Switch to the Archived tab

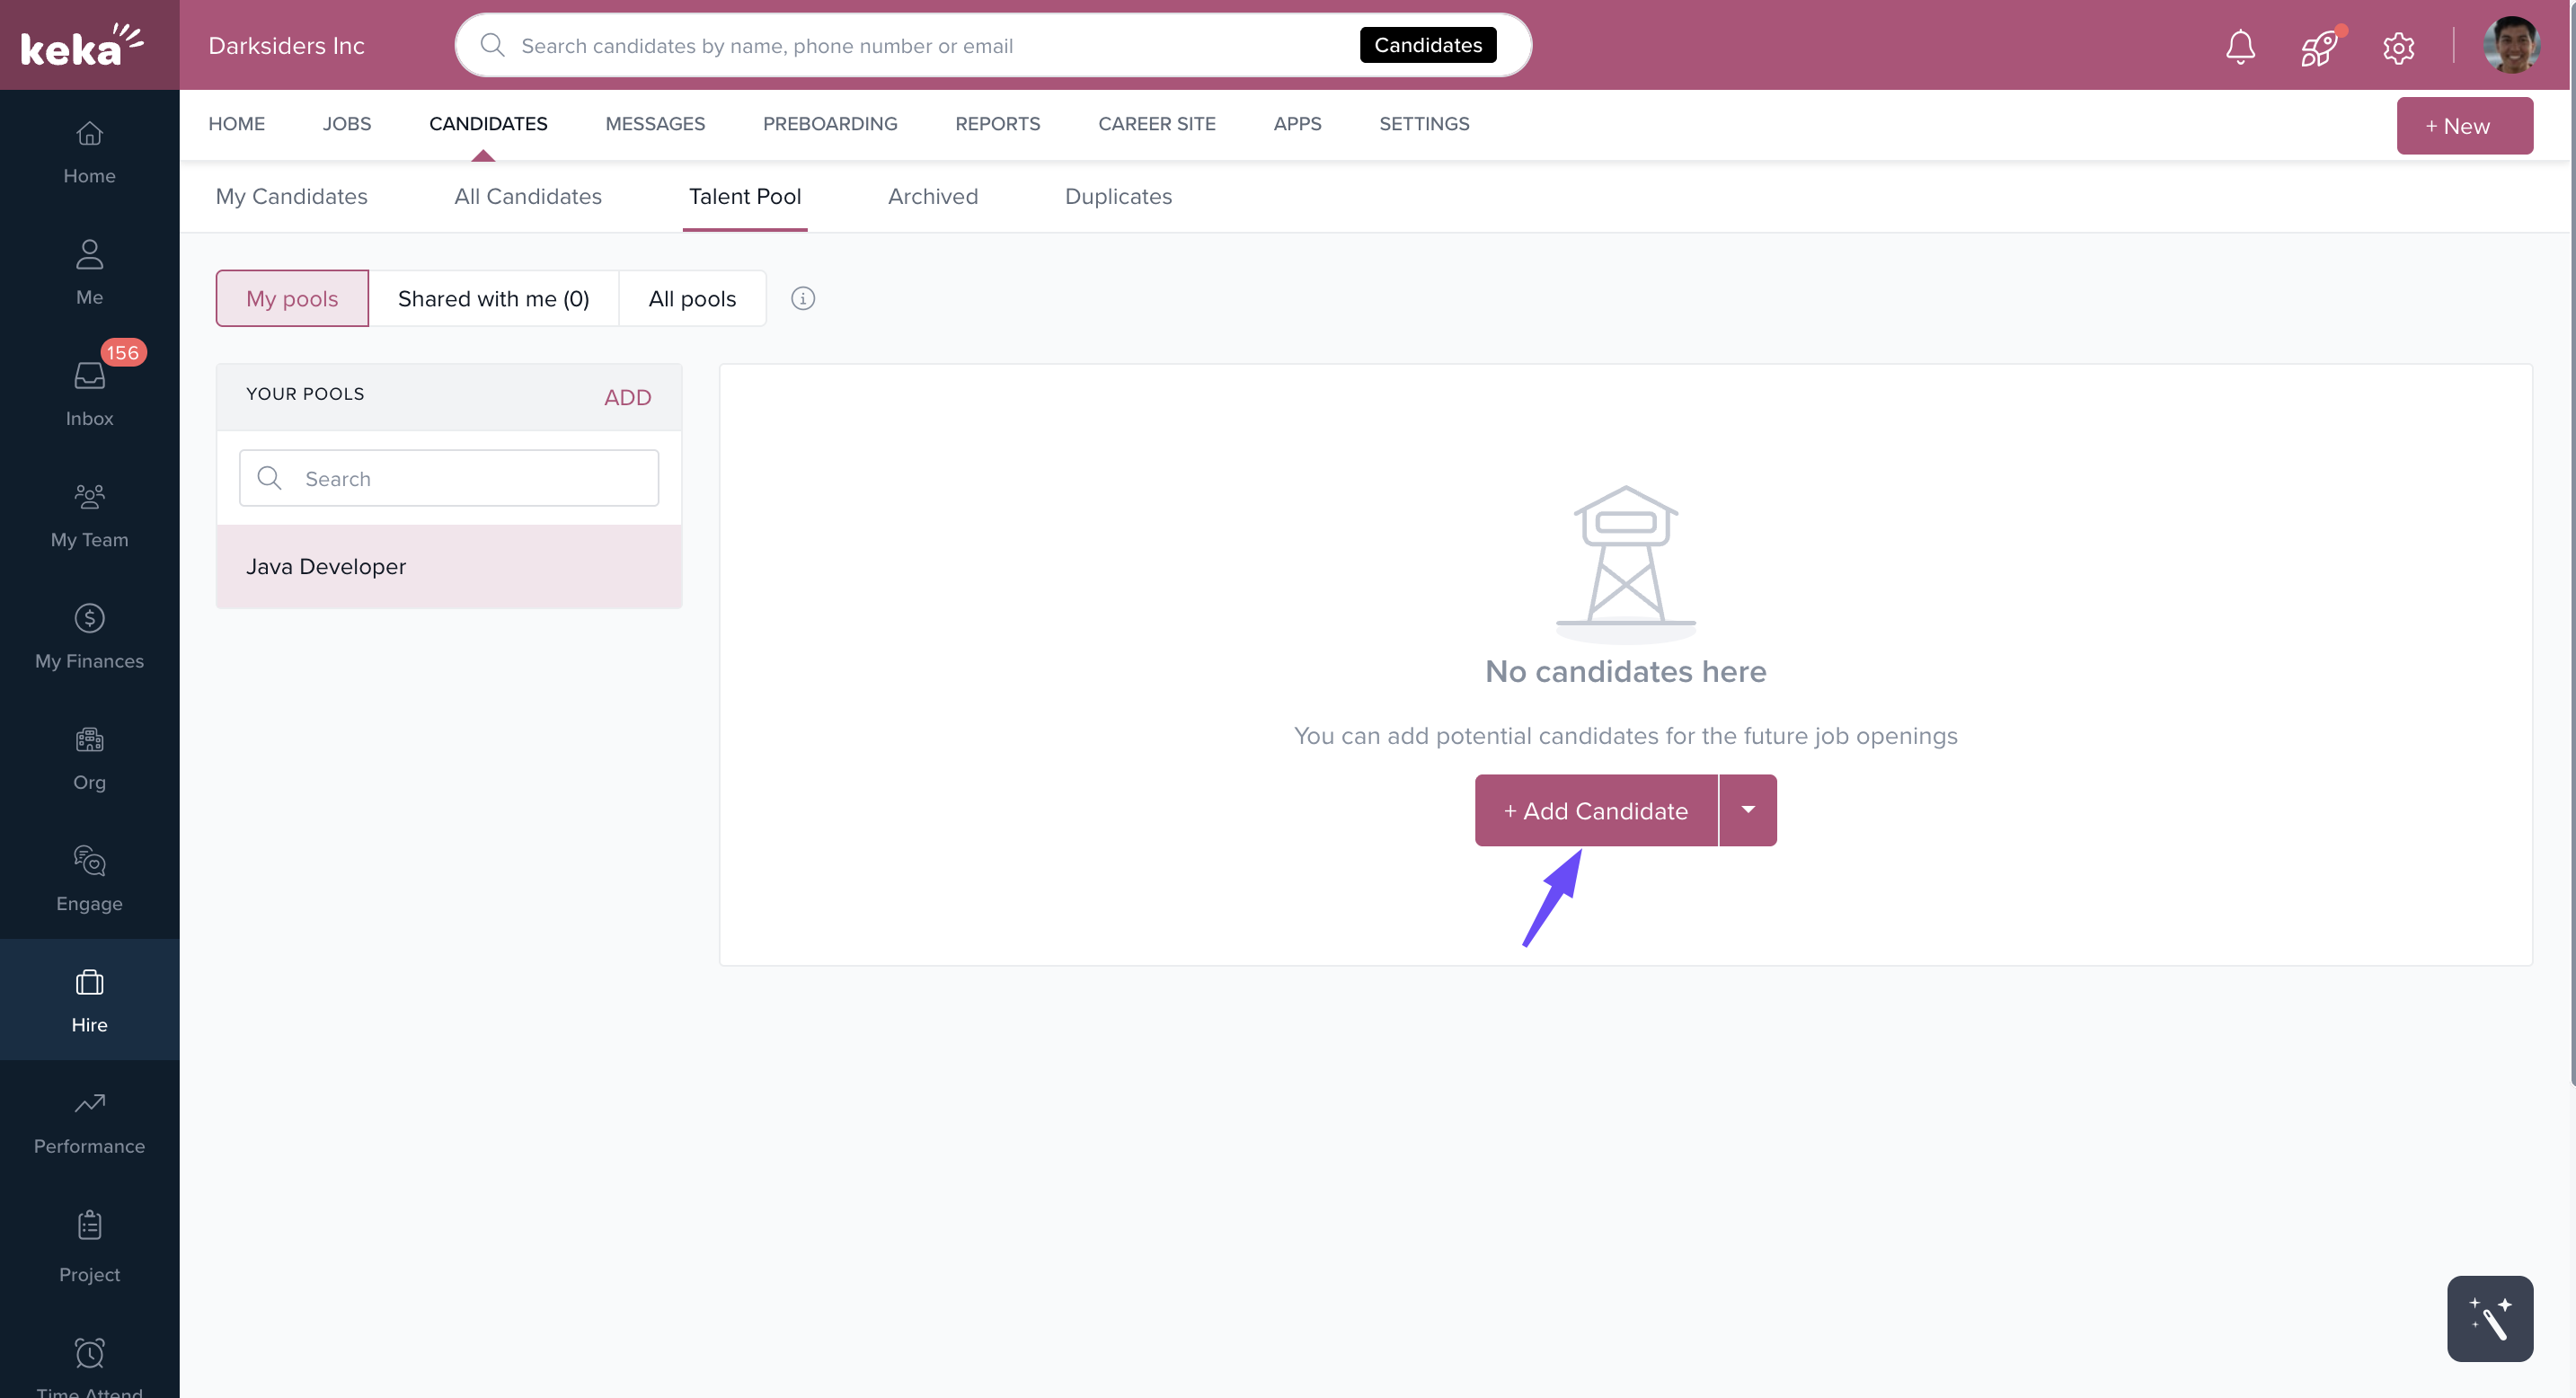(x=932, y=196)
